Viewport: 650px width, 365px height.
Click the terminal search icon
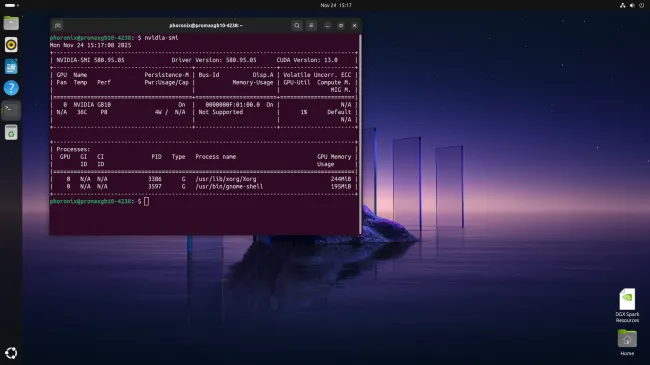pos(297,25)
